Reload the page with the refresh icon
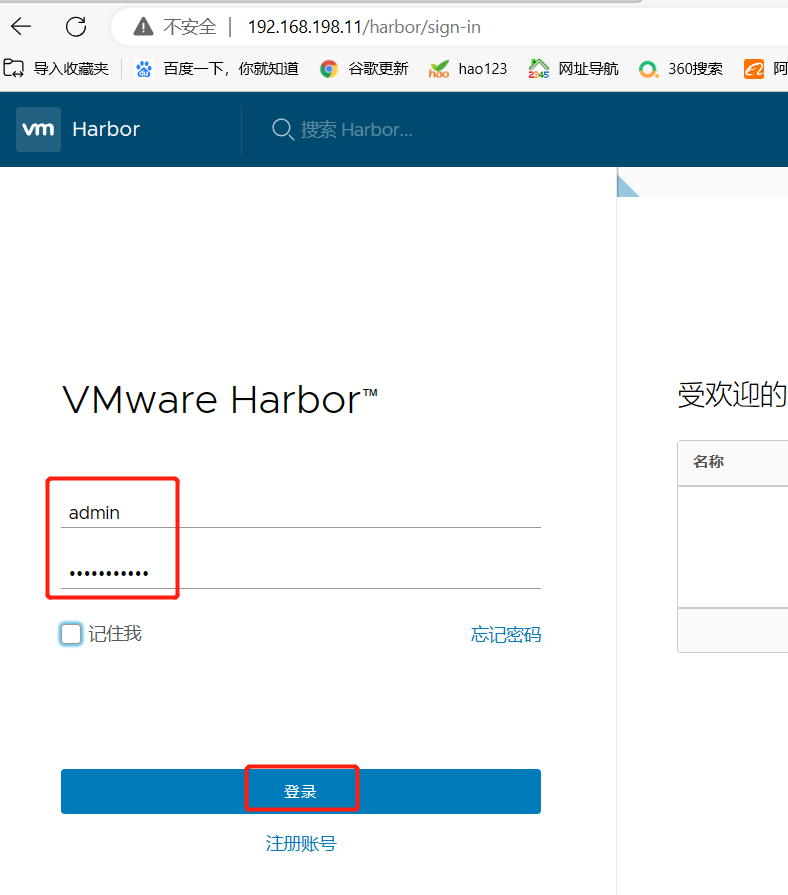Viewport: 788px width, 895px height. [x=76, y=26]
